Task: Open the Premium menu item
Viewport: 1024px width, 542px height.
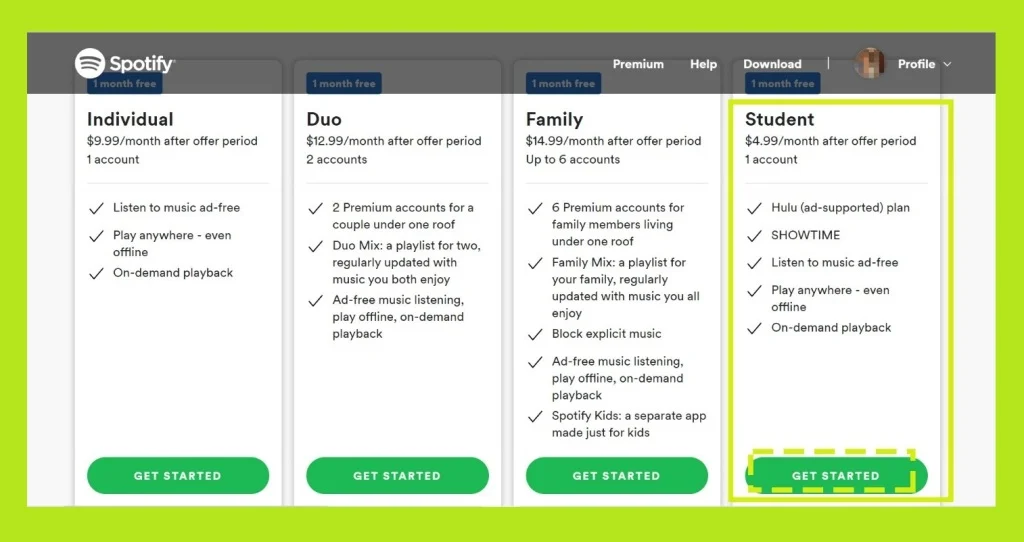Action: pos(638,64)
